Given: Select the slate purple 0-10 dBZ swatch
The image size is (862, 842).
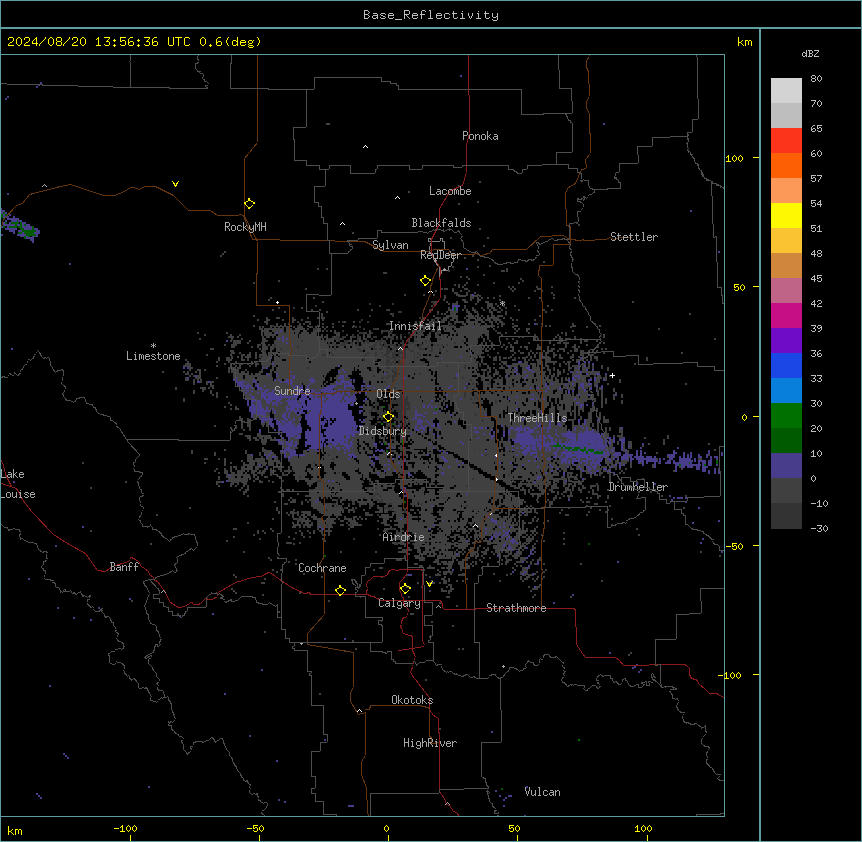Looking at the screenshot, I should coord(786,466).
